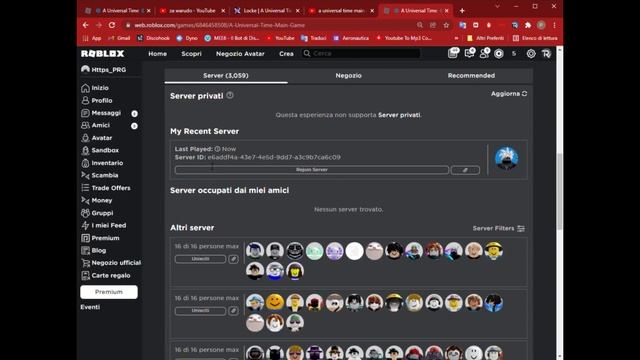Open the YouTube bookmark
This screenshot has height=360, width=640.
280,38
